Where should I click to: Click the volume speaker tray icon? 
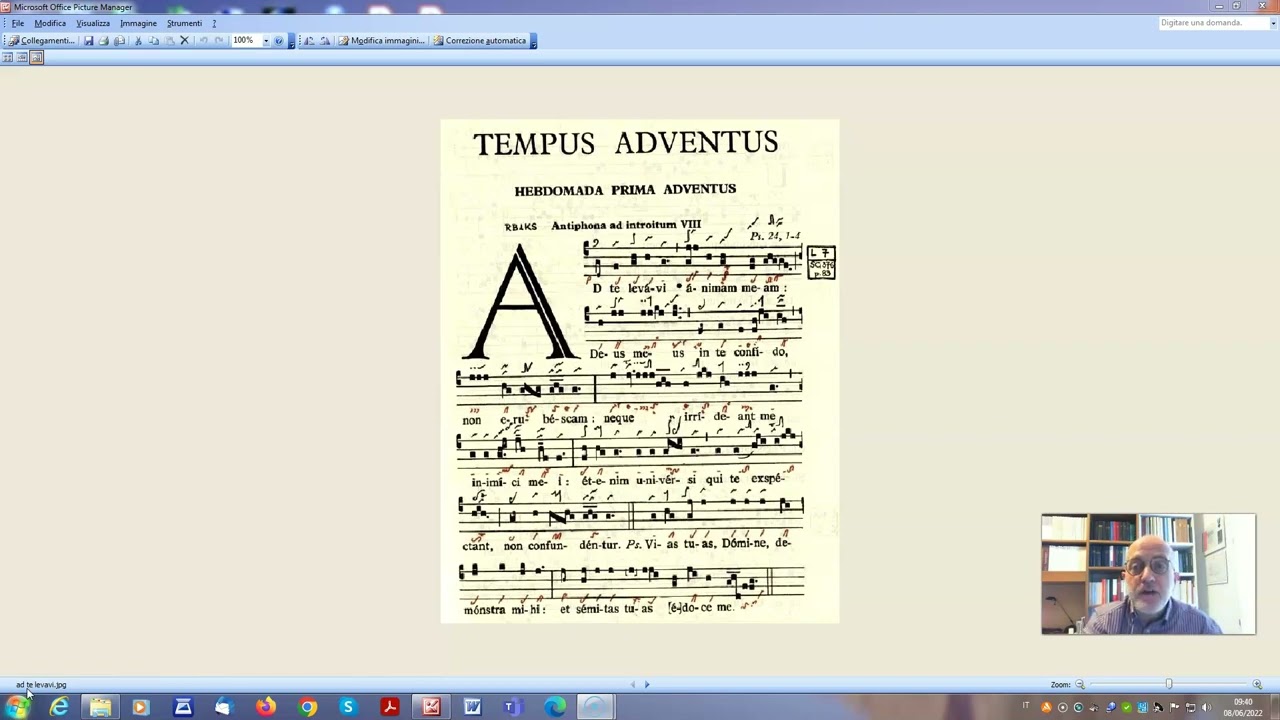(x=1206, y=708)
